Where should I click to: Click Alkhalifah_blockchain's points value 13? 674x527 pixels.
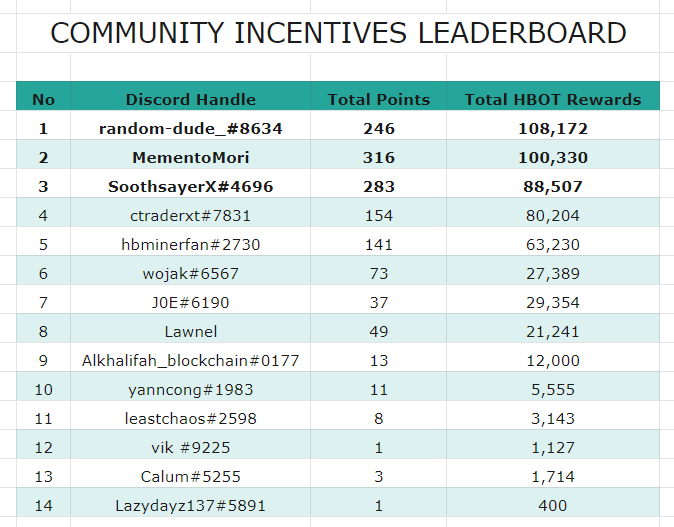click(x=379, y=361)
